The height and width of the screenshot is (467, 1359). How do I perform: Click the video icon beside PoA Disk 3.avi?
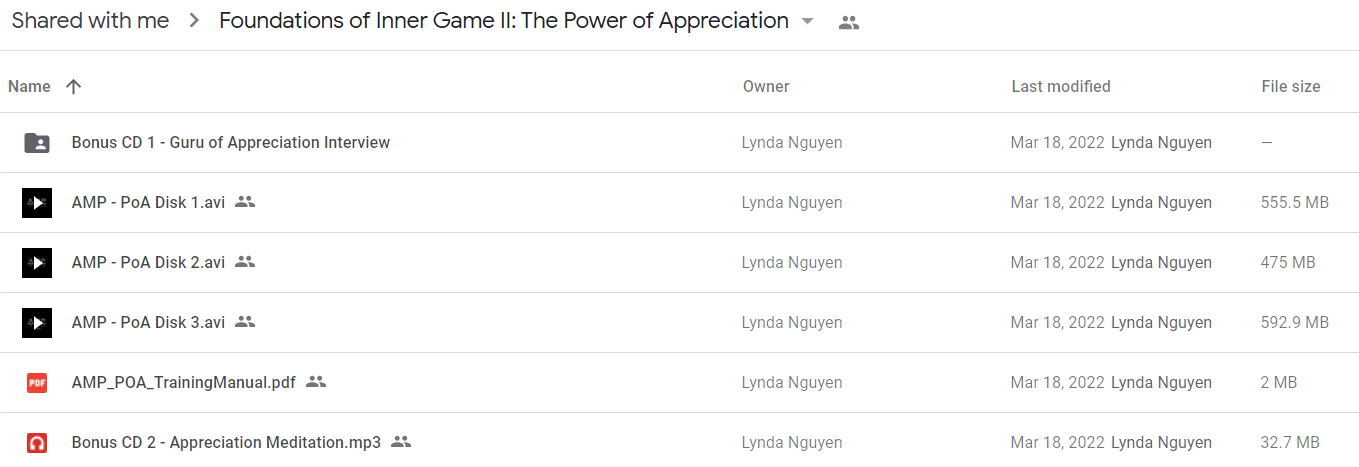(37, 323)
